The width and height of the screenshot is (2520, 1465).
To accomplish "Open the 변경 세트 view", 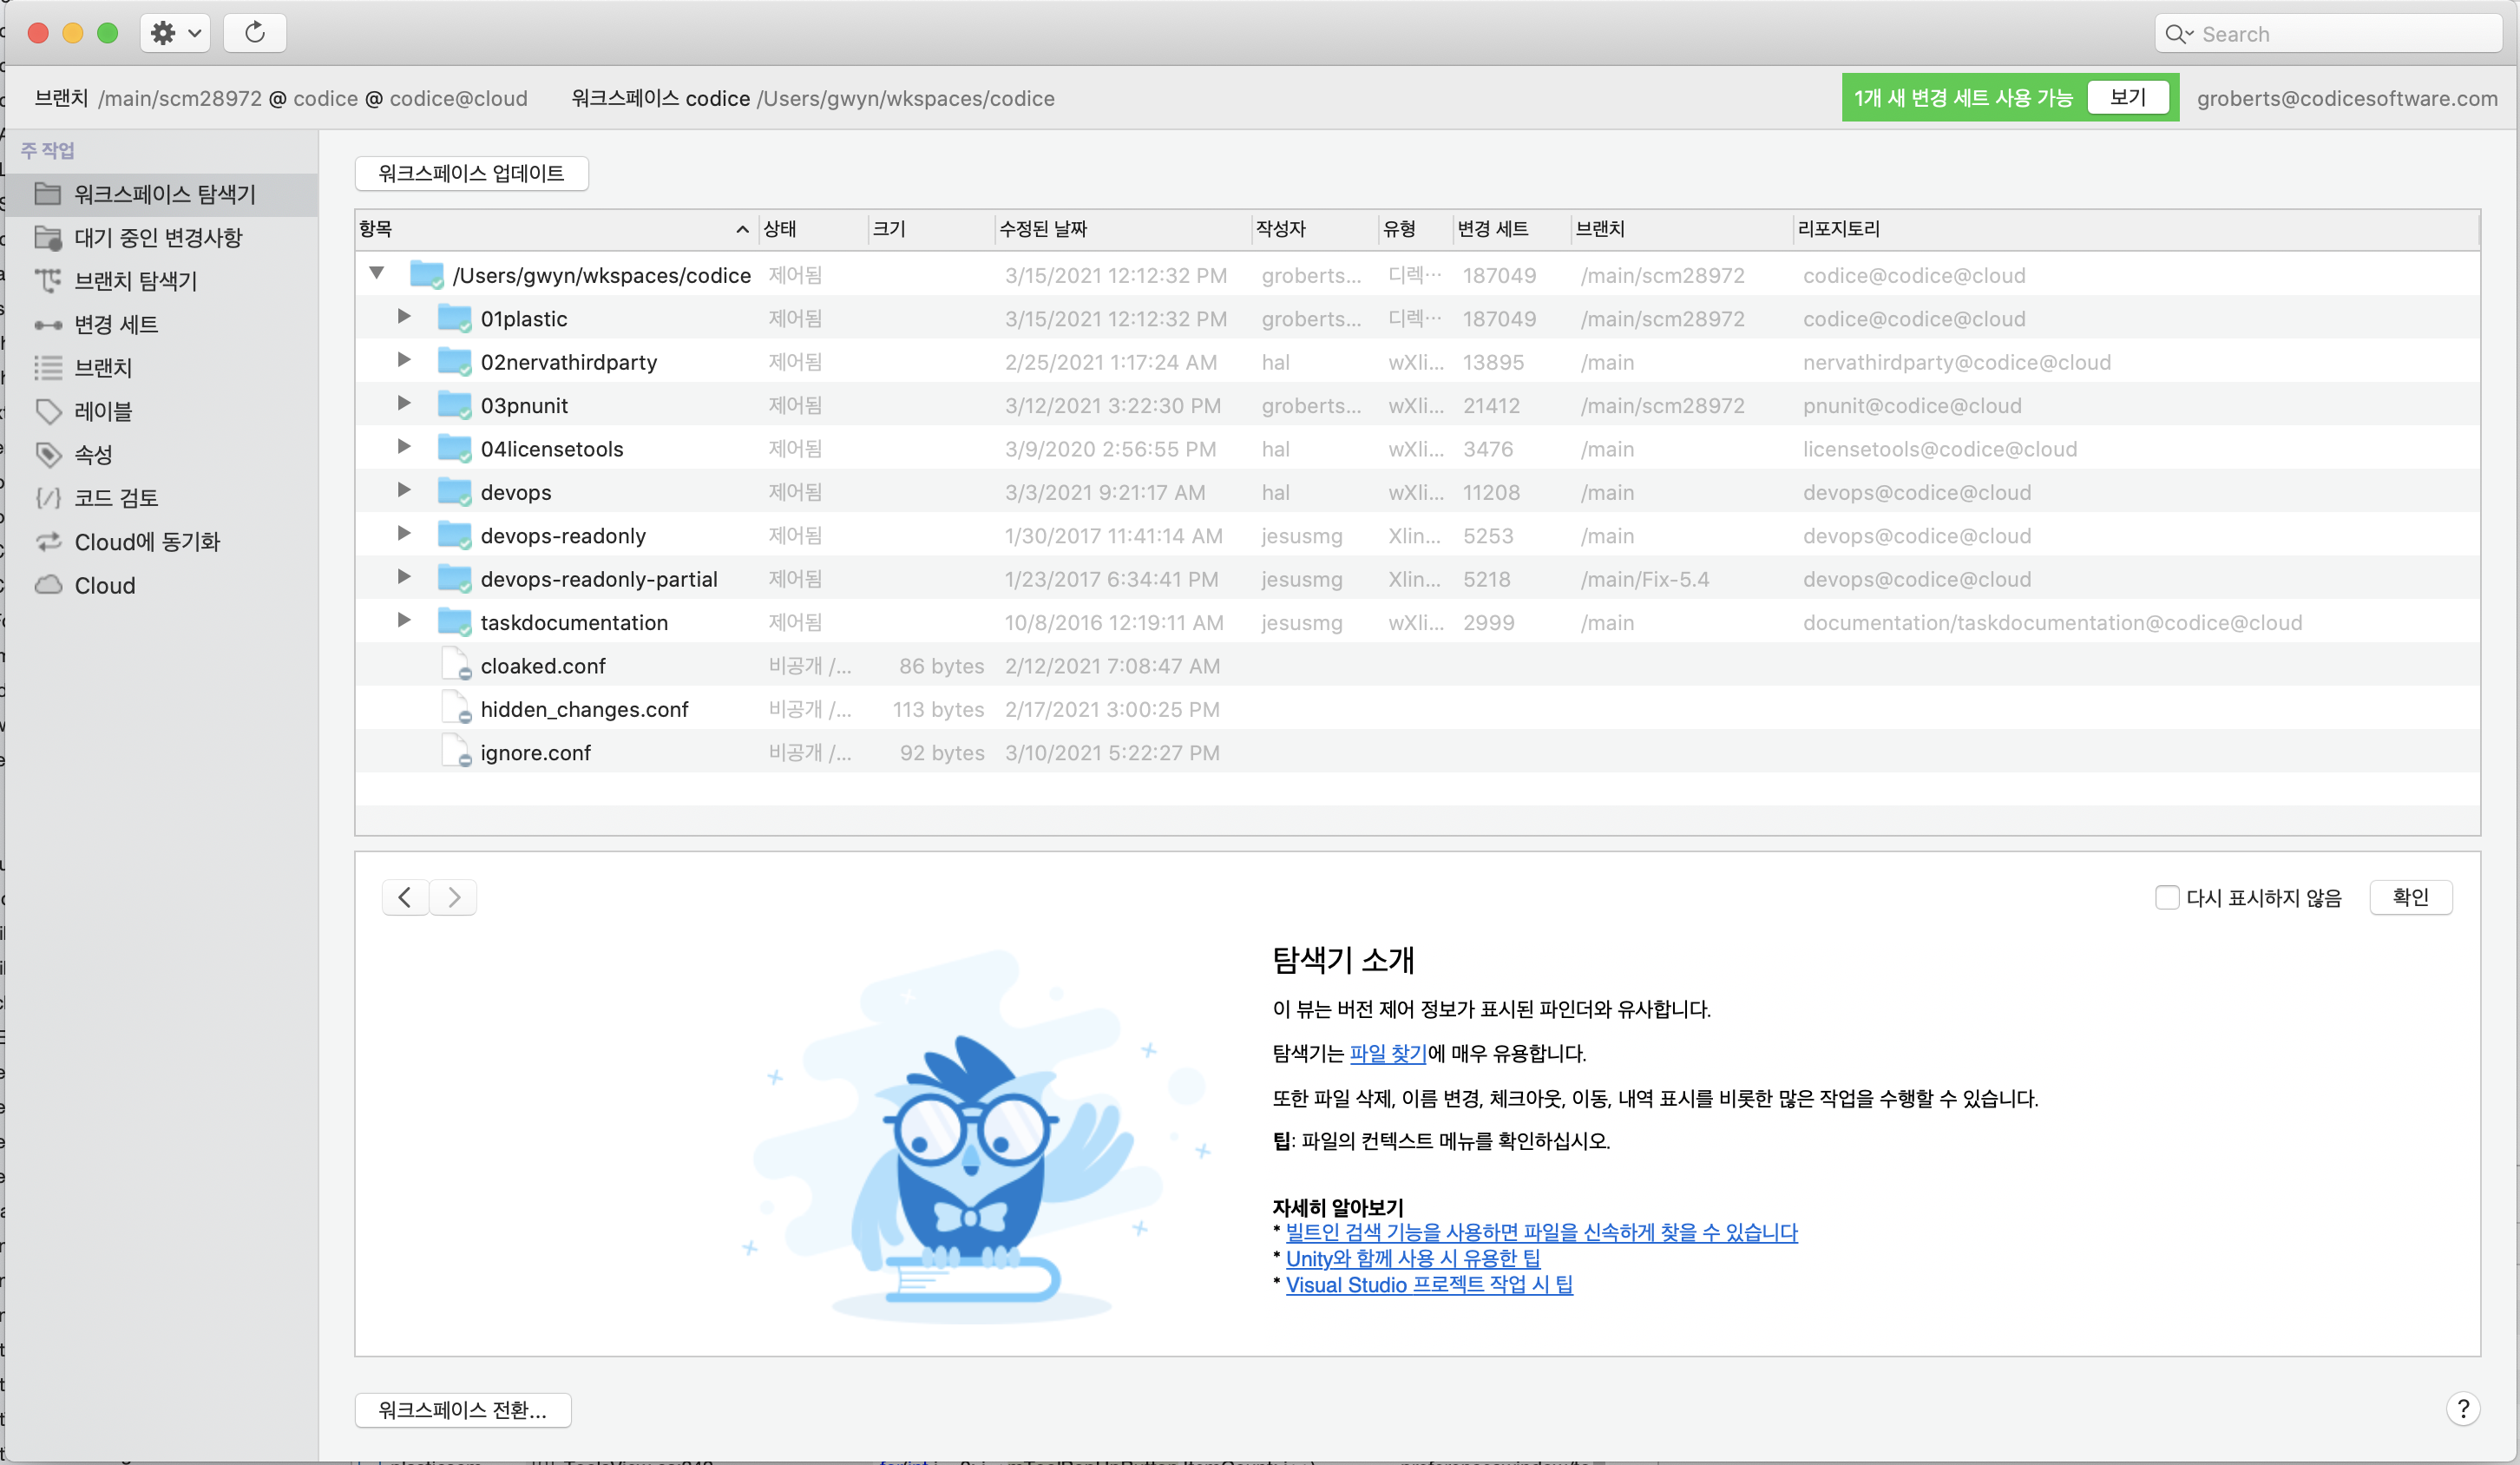I will 116,324.
